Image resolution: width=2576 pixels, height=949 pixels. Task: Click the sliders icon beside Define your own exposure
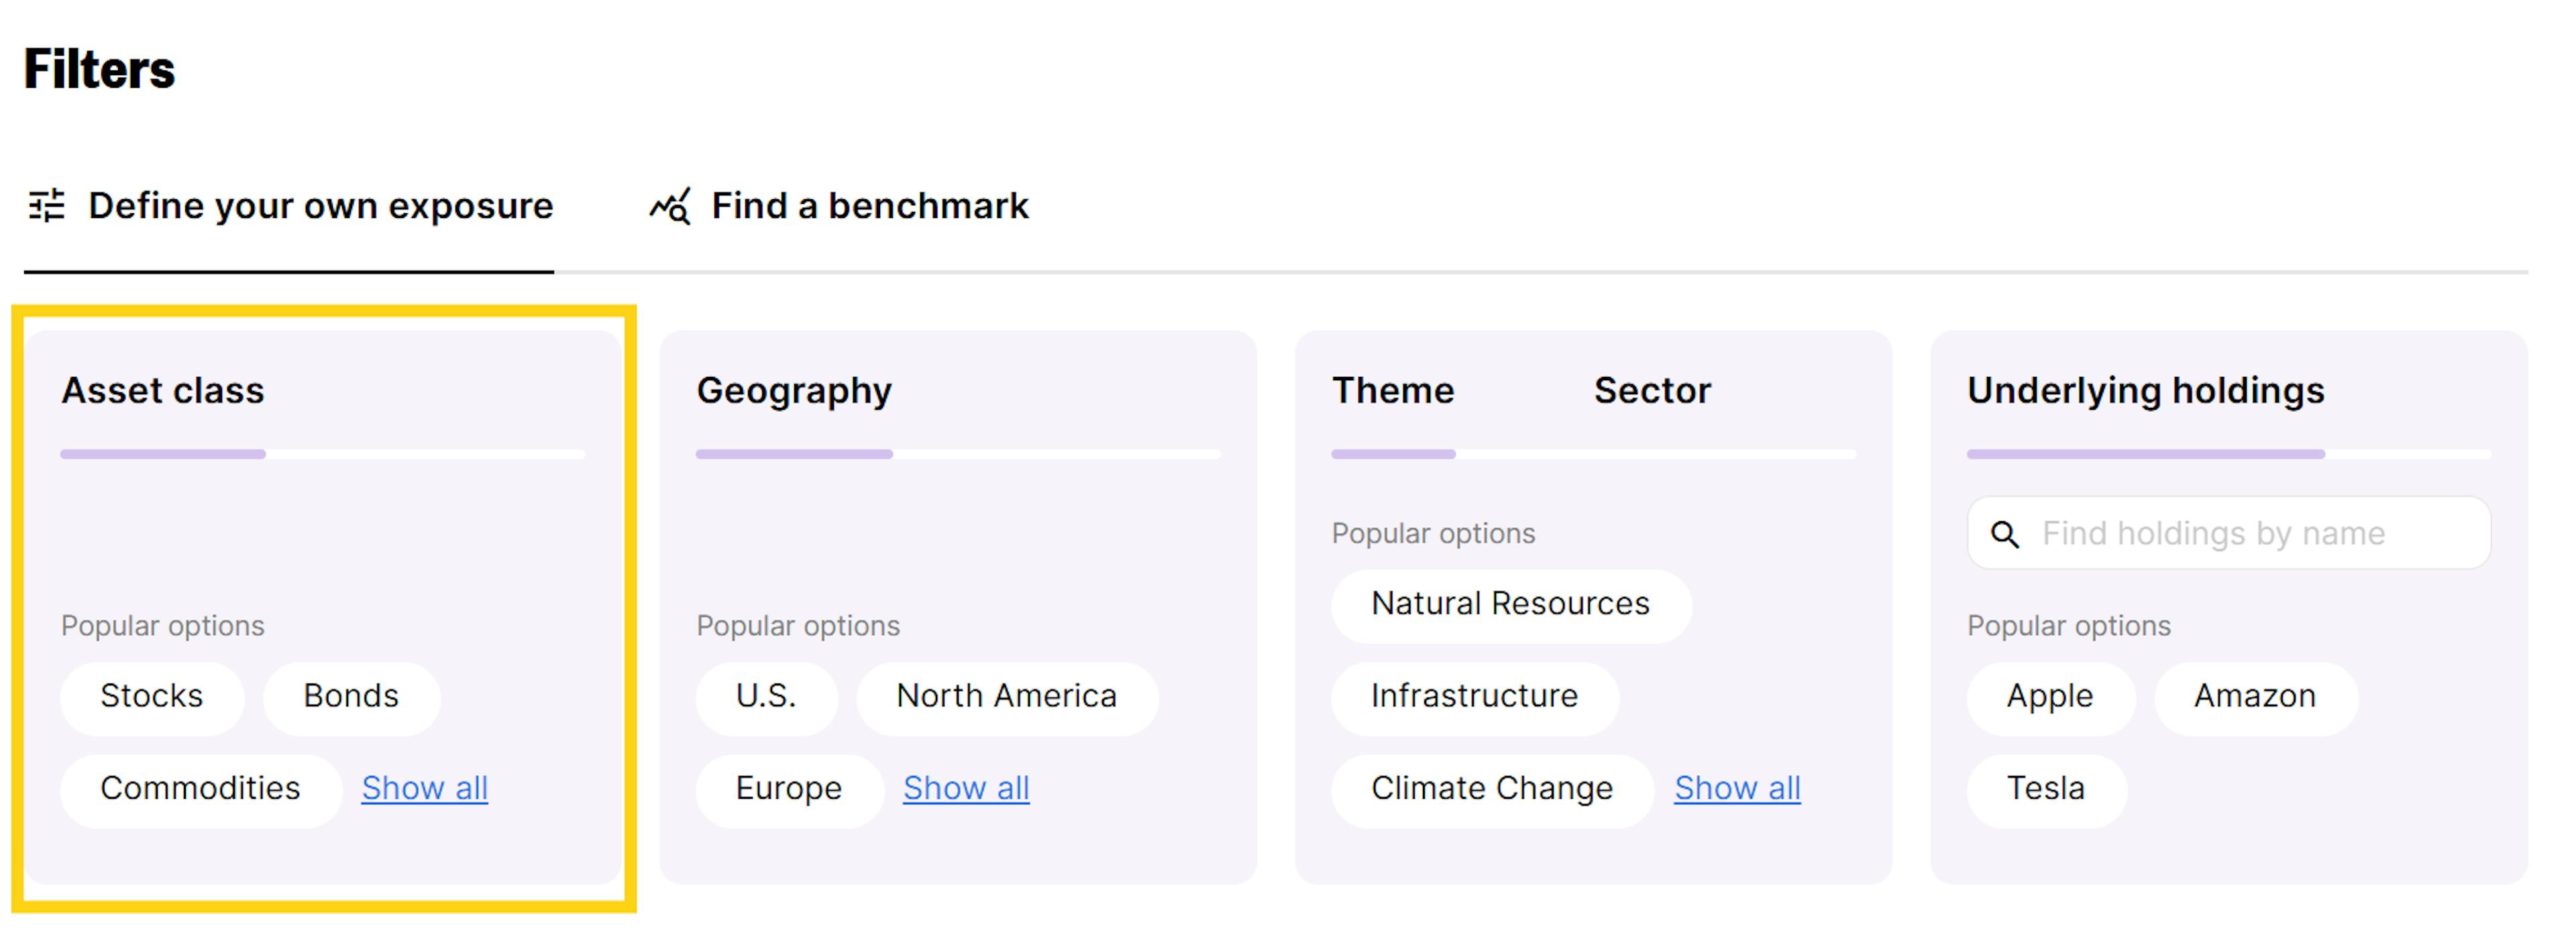coord(47,206)
